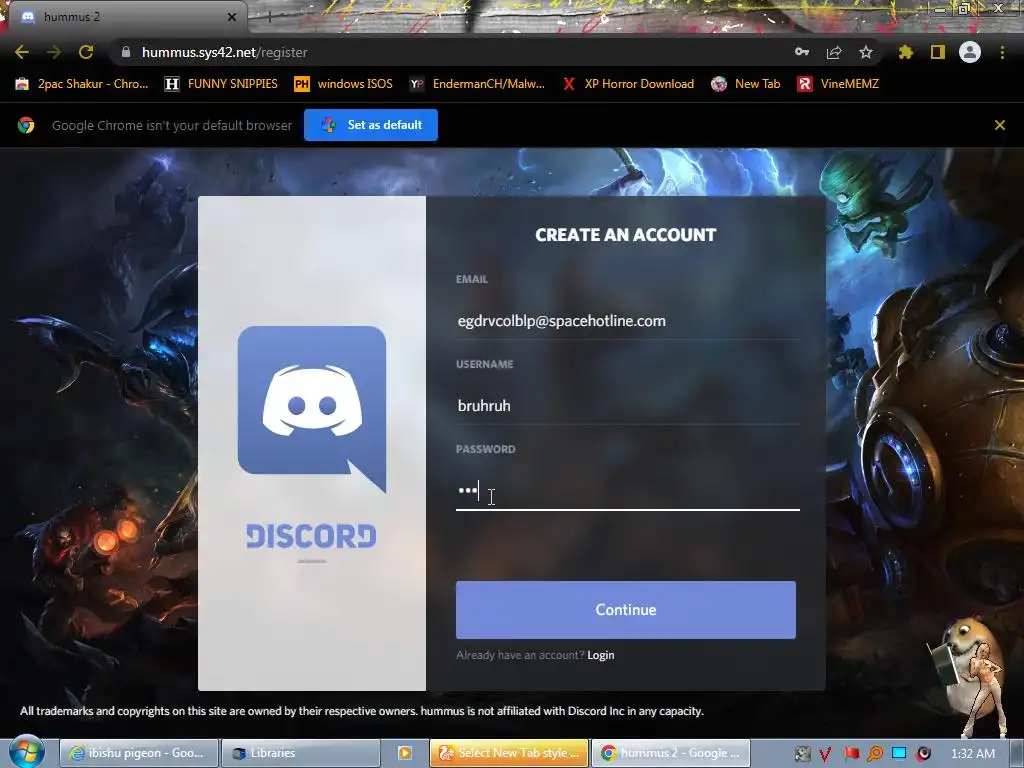
Task: Open the Windows Start orb
Action: tap(27, 752)
